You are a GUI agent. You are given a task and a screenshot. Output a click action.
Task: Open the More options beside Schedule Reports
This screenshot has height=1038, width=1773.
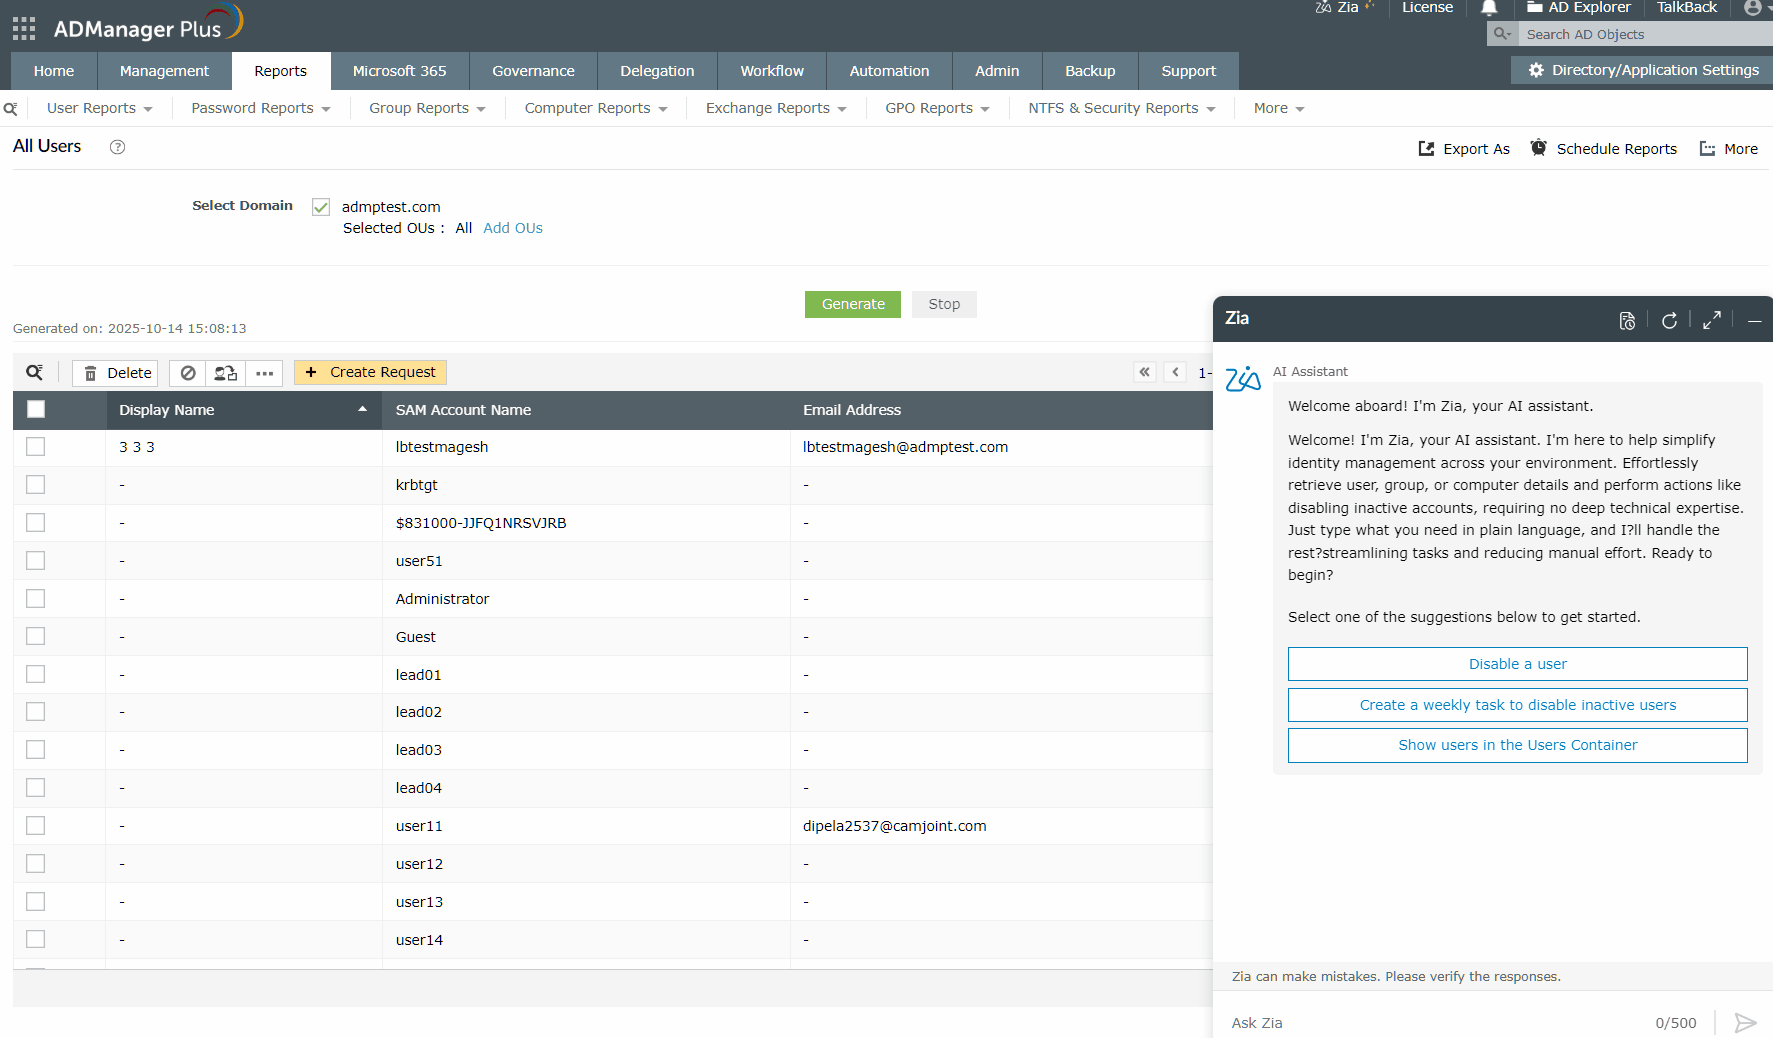click(x=1729, y=149)
